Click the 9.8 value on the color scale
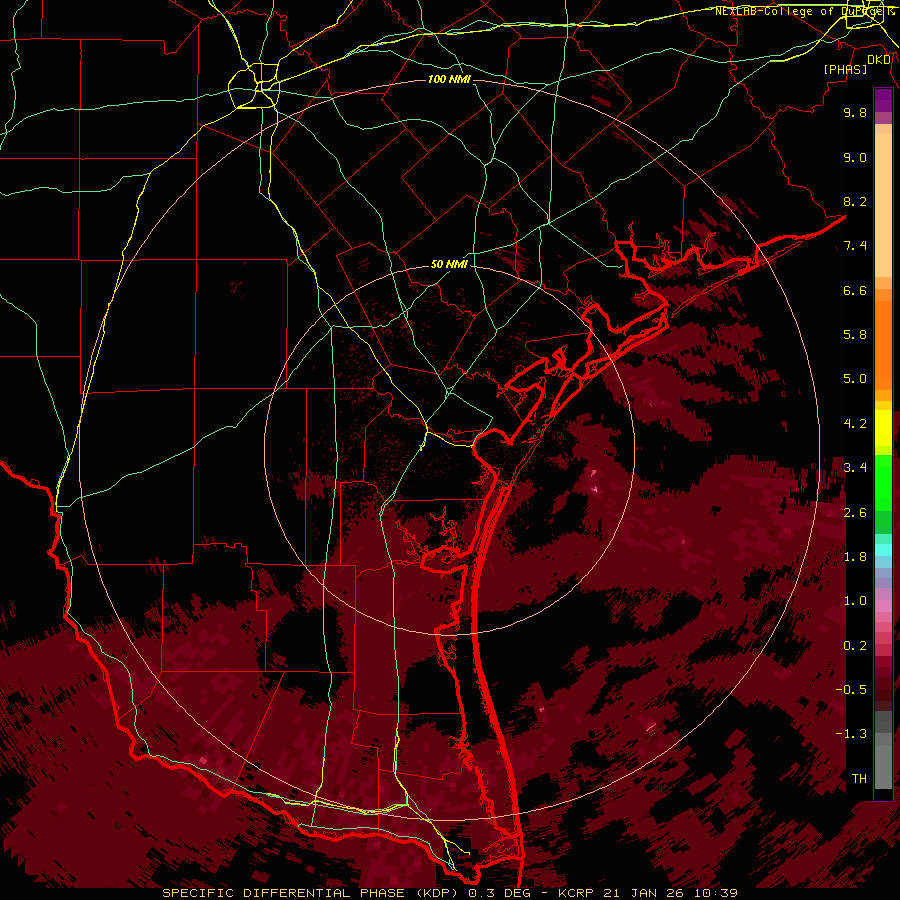The height and width of the screenshot is (900, 900). click(855, 112)
